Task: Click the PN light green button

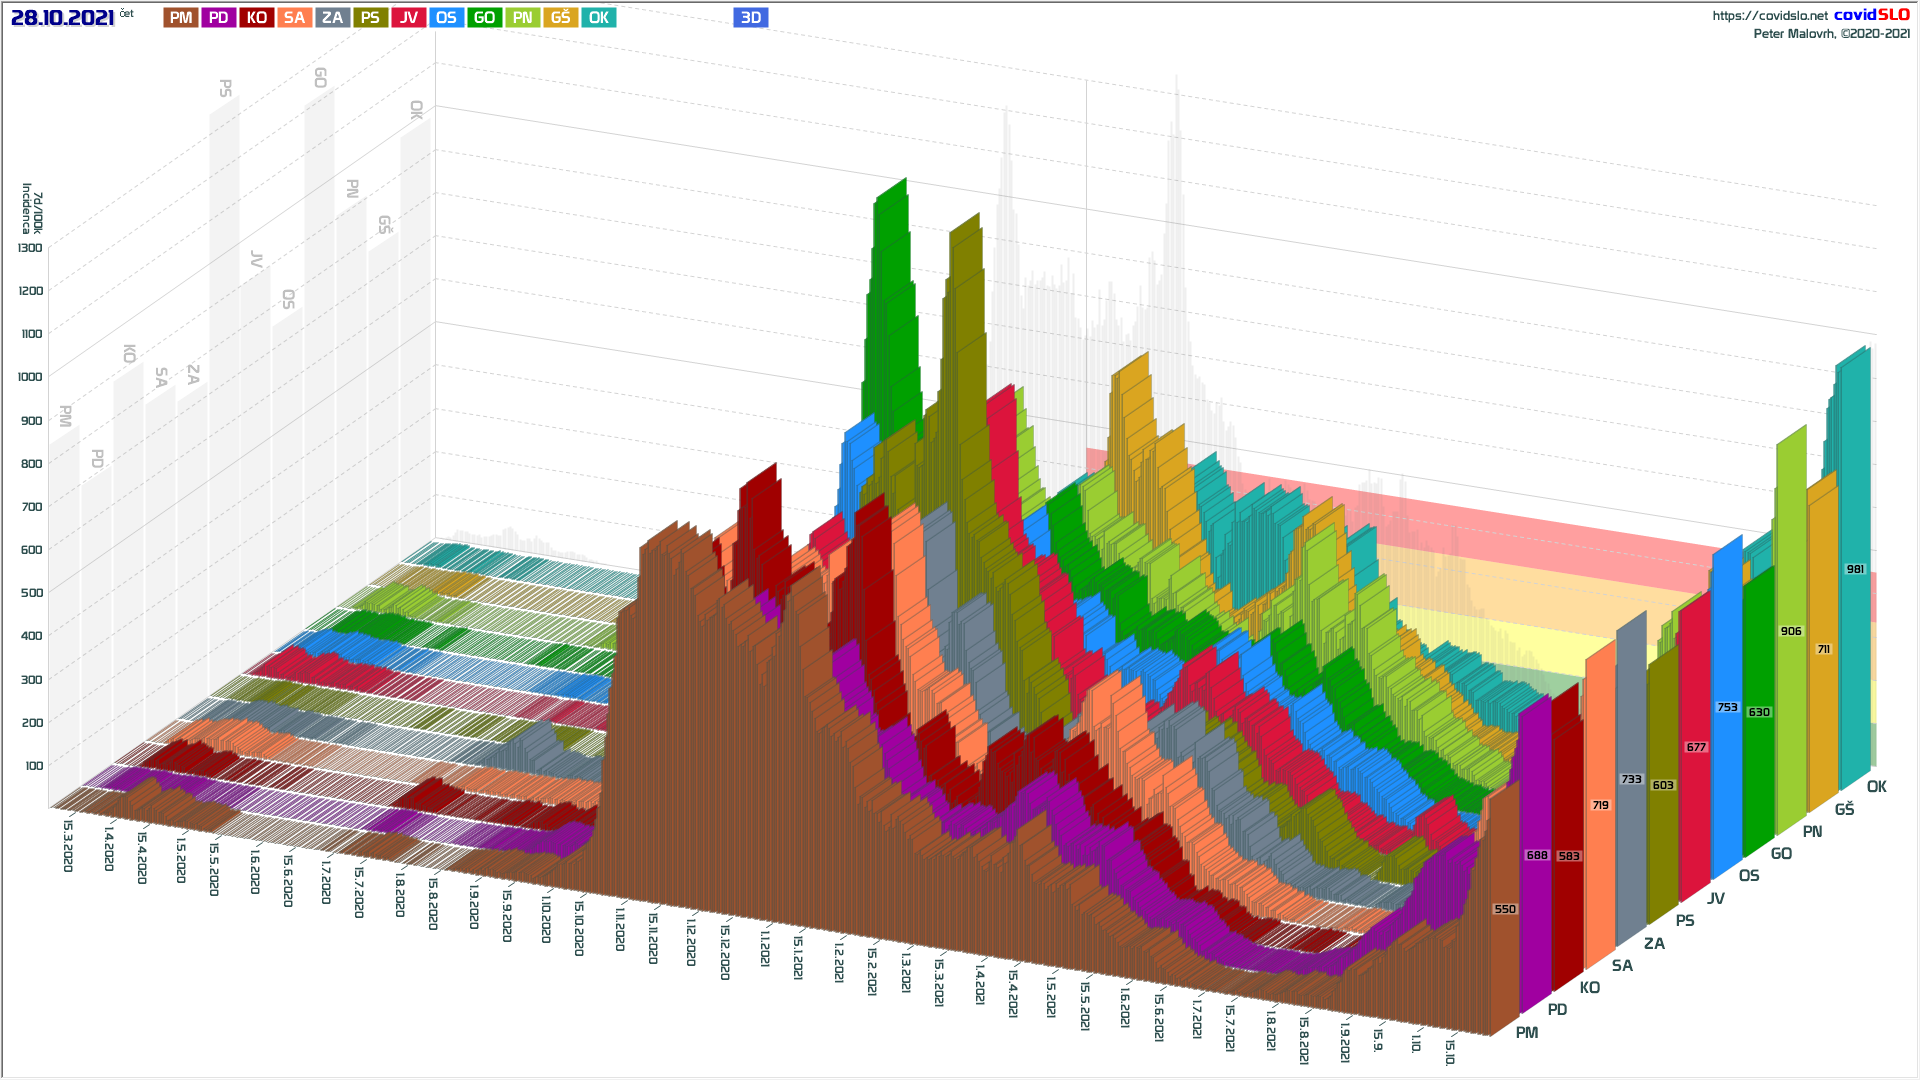Action: (x=522, y=18)
